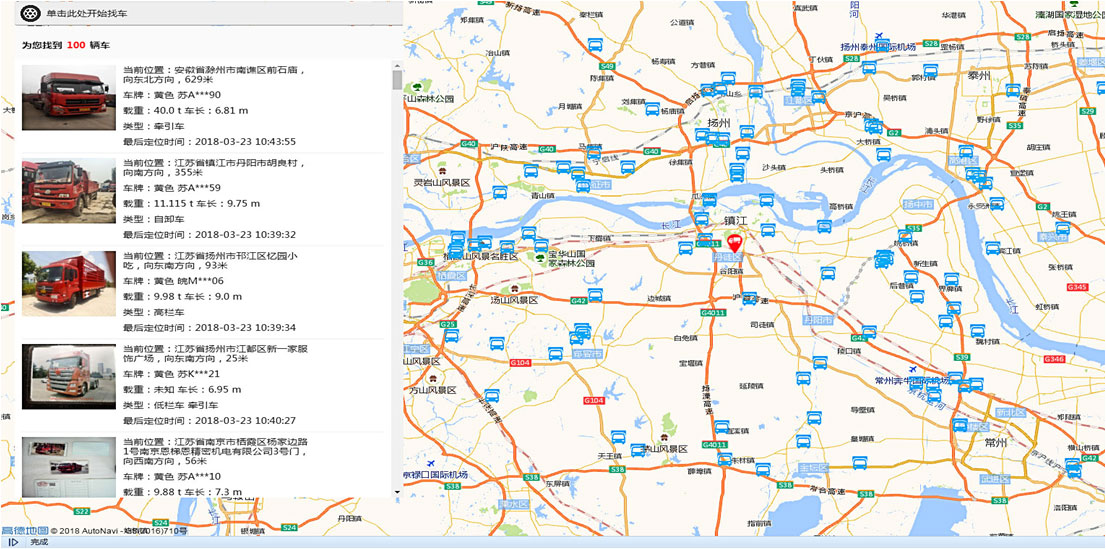This screenshot has height=549, width=1106.
Task: Click the scroll down arrow of vehicle list
Action: tap(397, 490)
